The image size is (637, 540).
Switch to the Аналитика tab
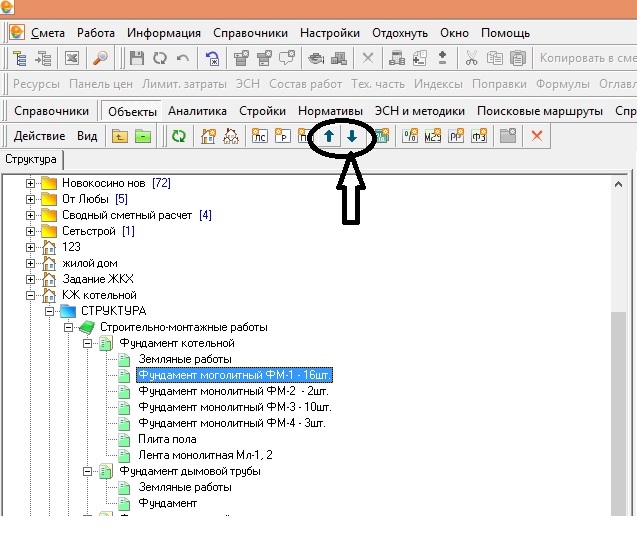tap(197, 111)
